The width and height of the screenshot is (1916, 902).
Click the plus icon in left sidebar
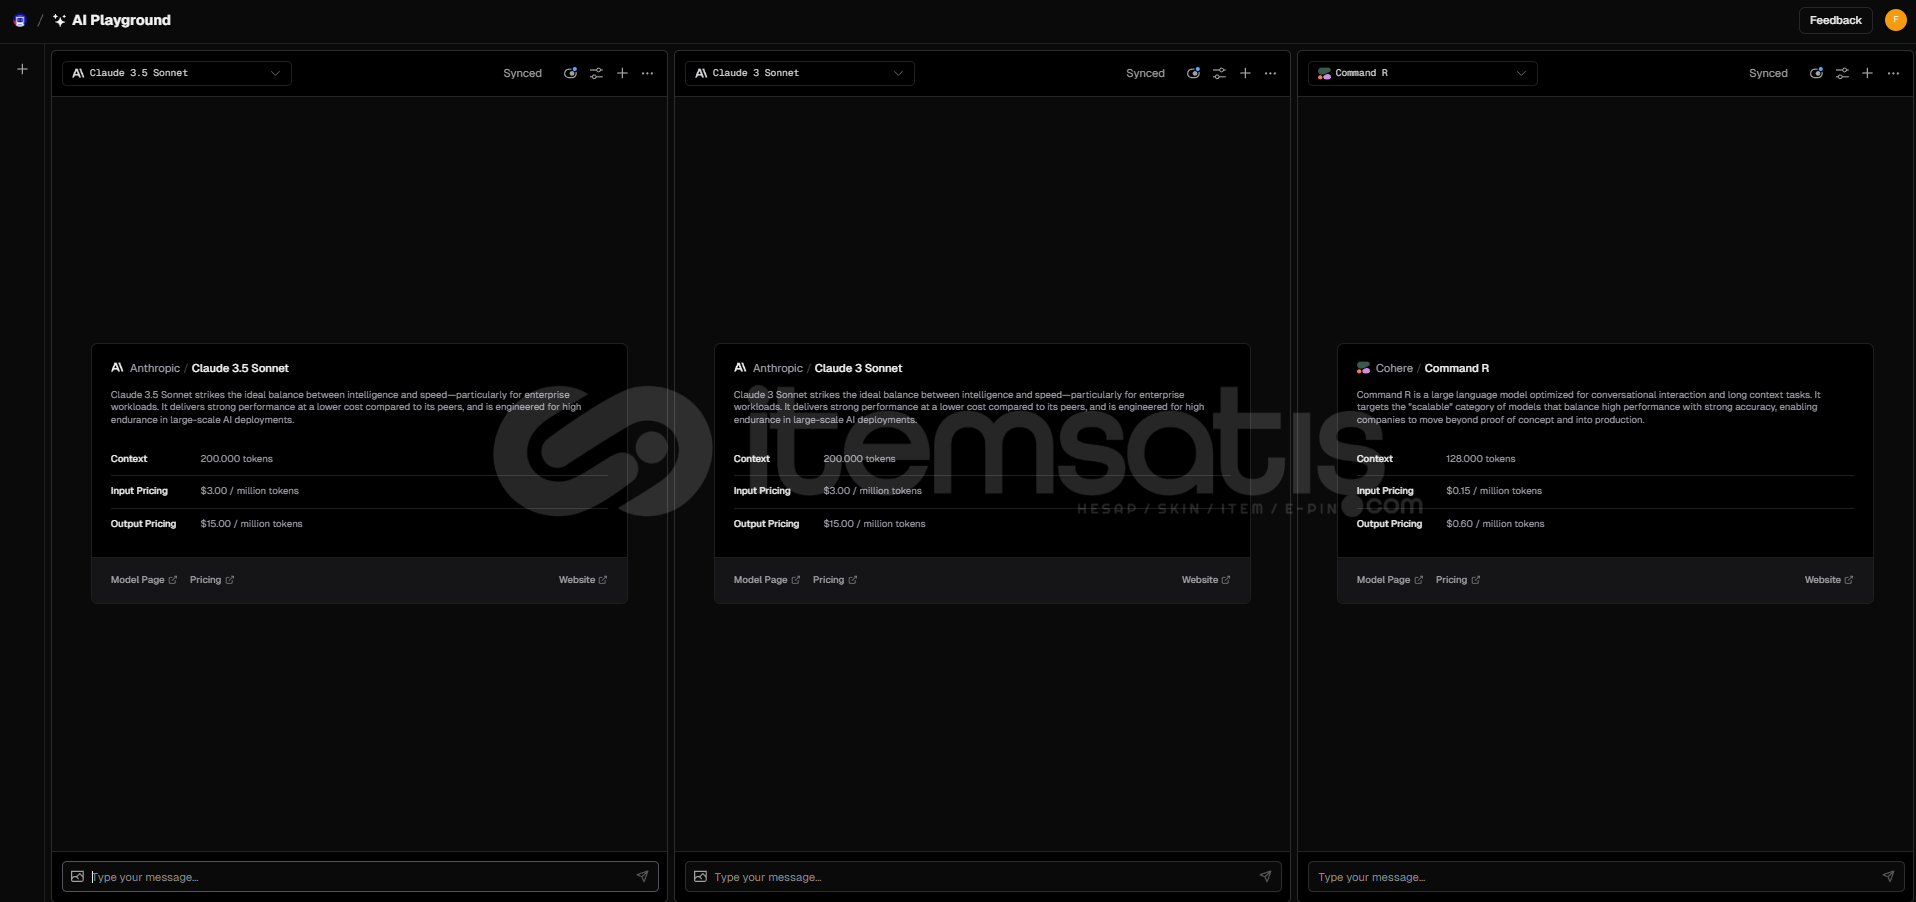pos(22,69)
